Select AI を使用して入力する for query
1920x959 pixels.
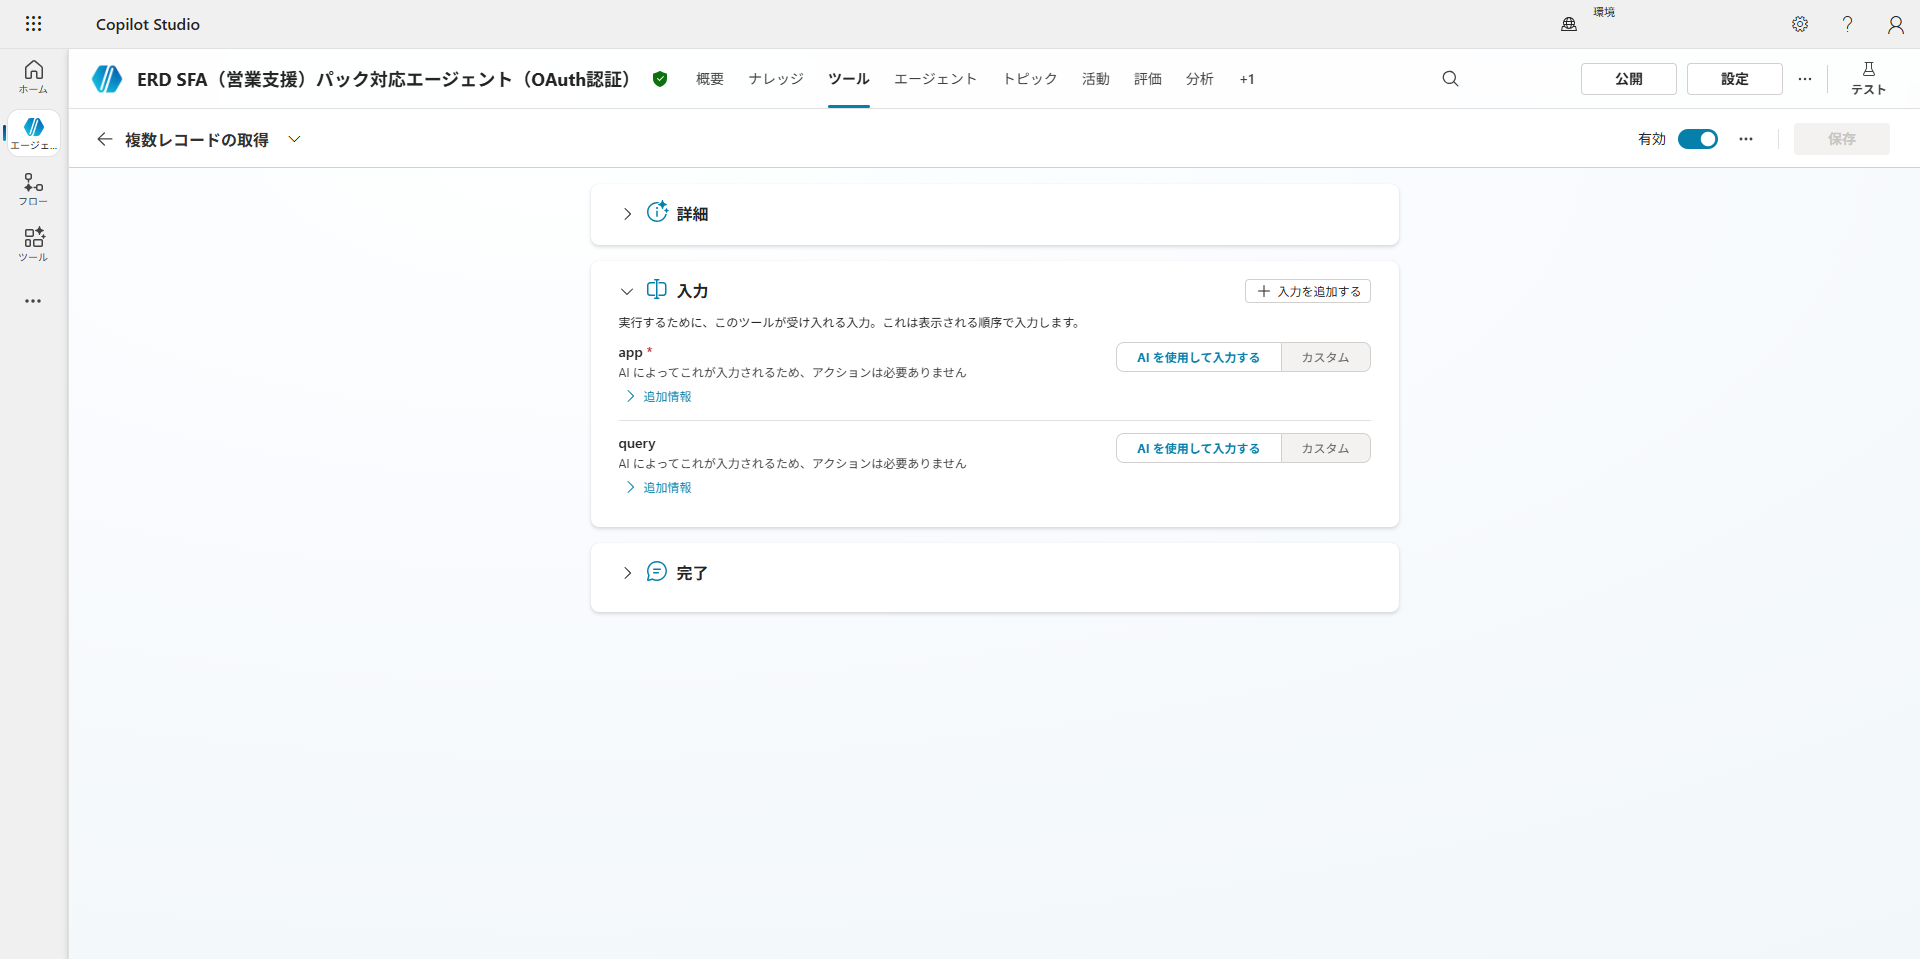[1198, 449]
